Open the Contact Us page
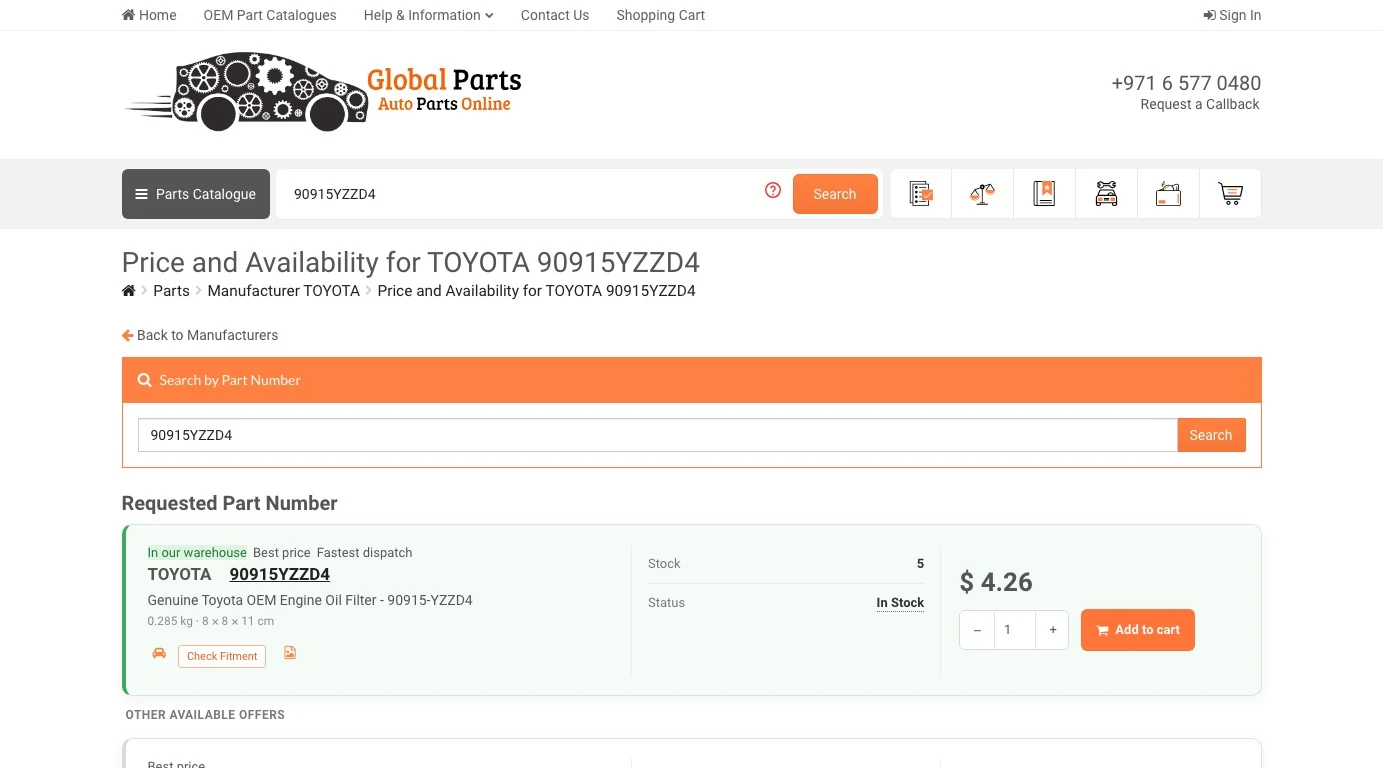 click(x=555, y=15)
